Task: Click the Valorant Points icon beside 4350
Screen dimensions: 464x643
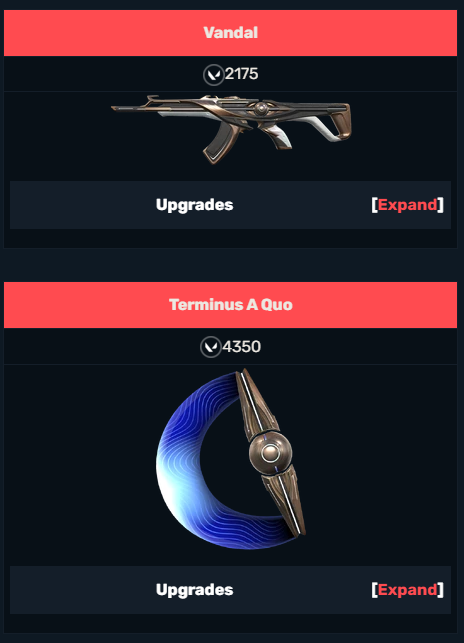Action: click(x=210, y=347)
